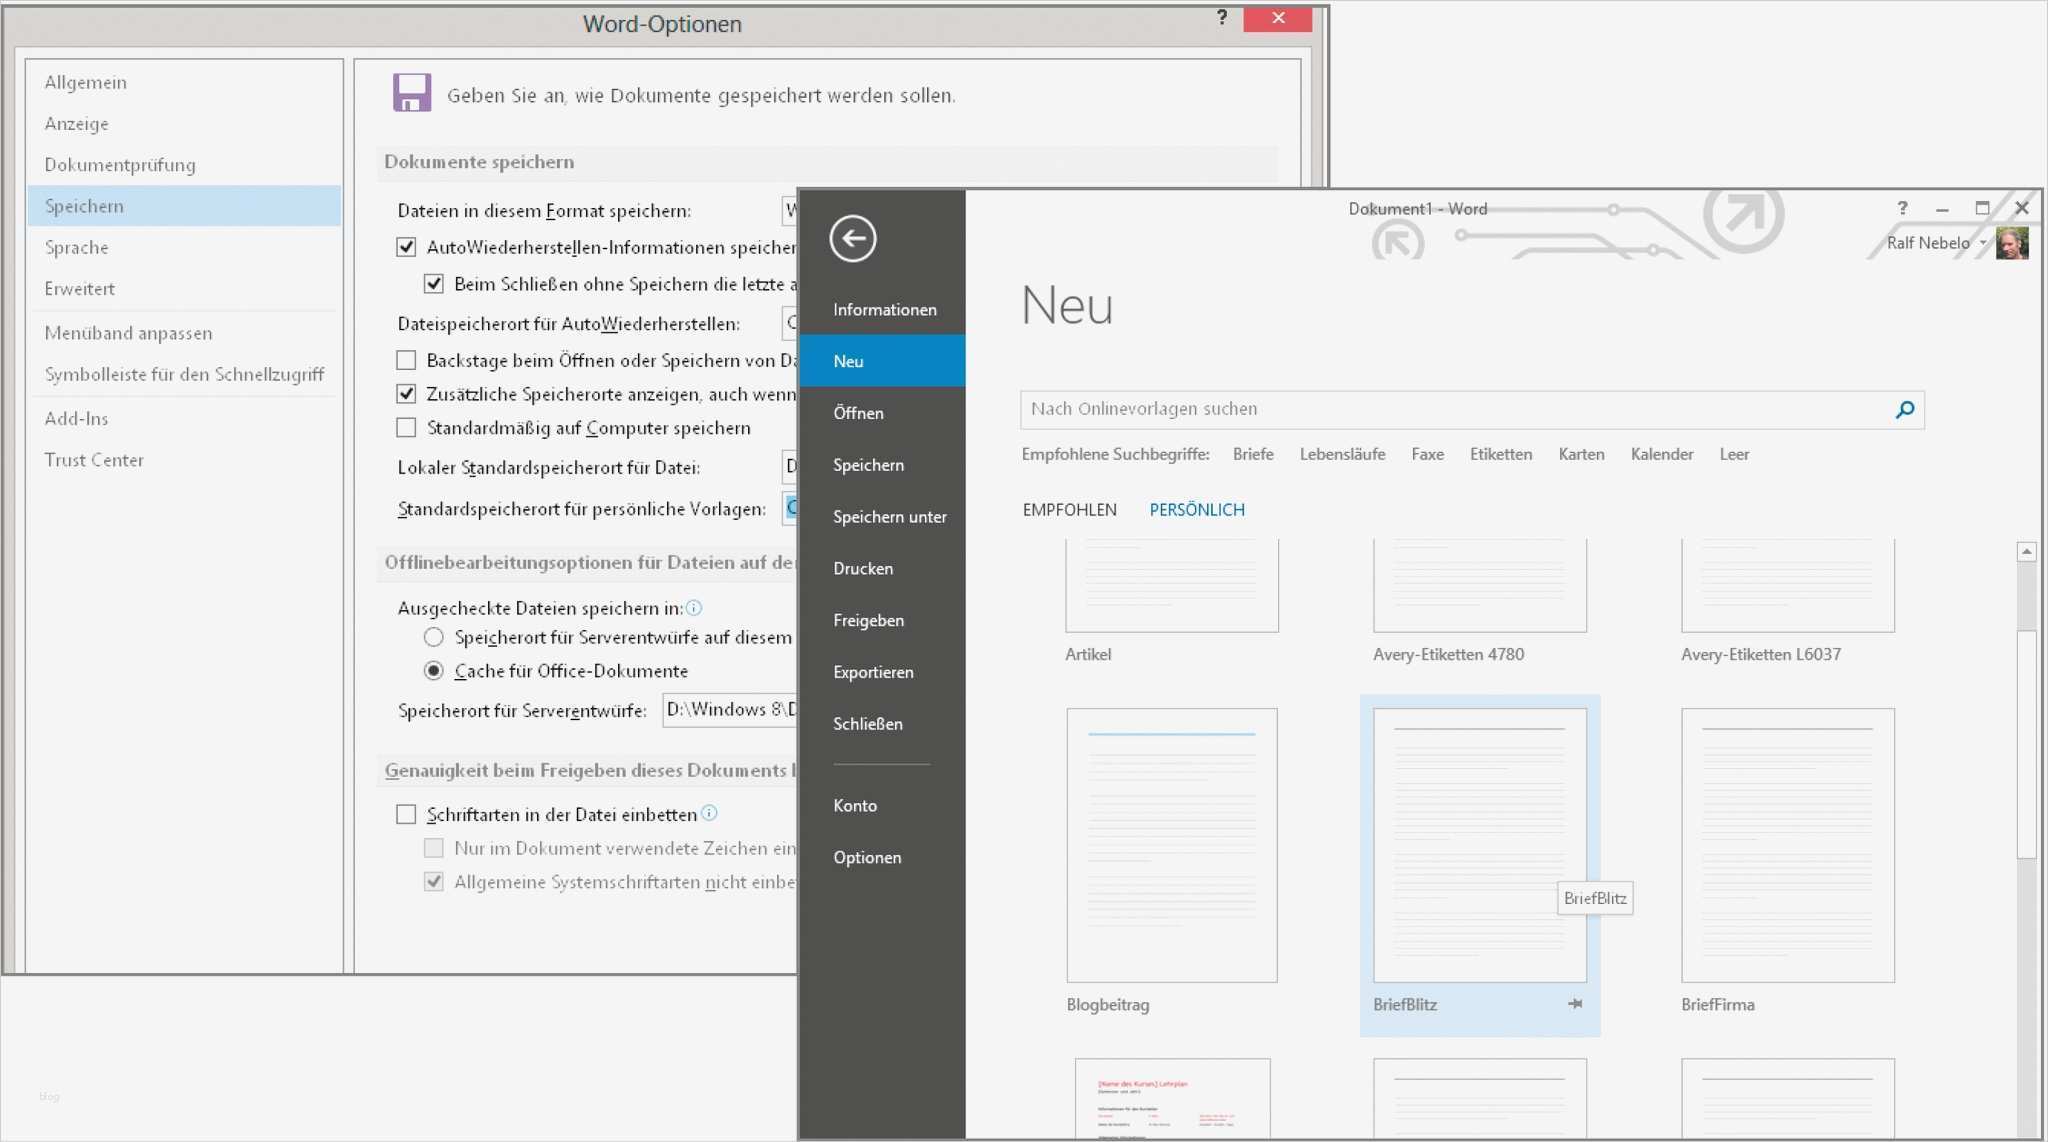Open Drucken in the backstage menu
The width and height of the screenshot is (2048, 1142).
pyautogui.click(x=862, y=568)
